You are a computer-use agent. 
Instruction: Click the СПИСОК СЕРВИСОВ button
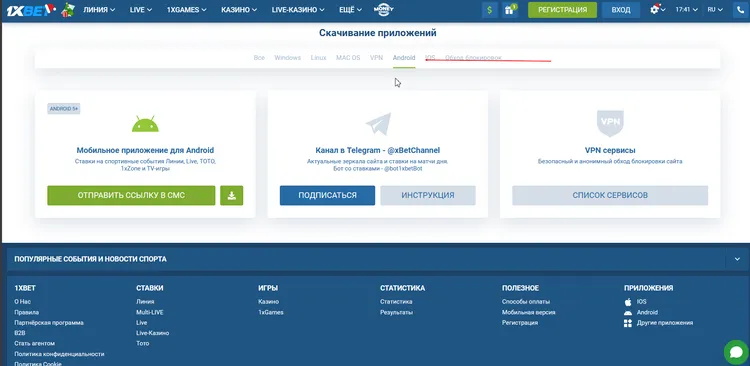[x=610, y=196]
